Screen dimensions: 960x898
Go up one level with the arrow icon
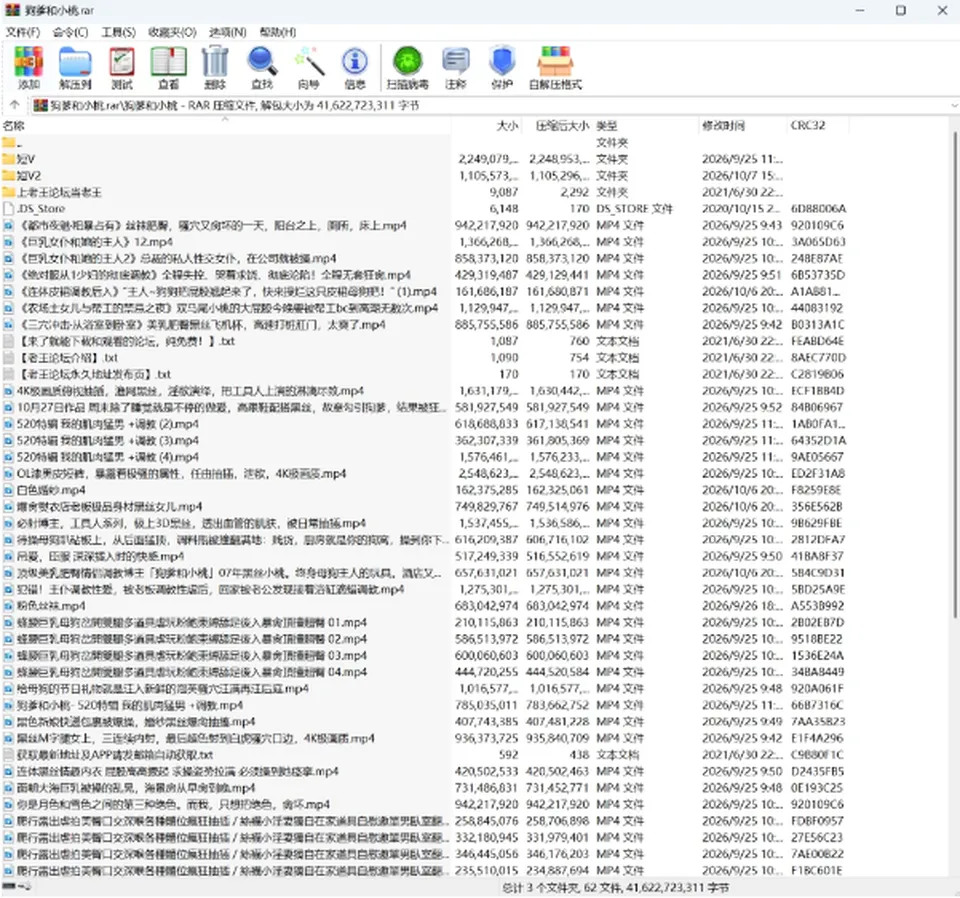coord(15,105)
